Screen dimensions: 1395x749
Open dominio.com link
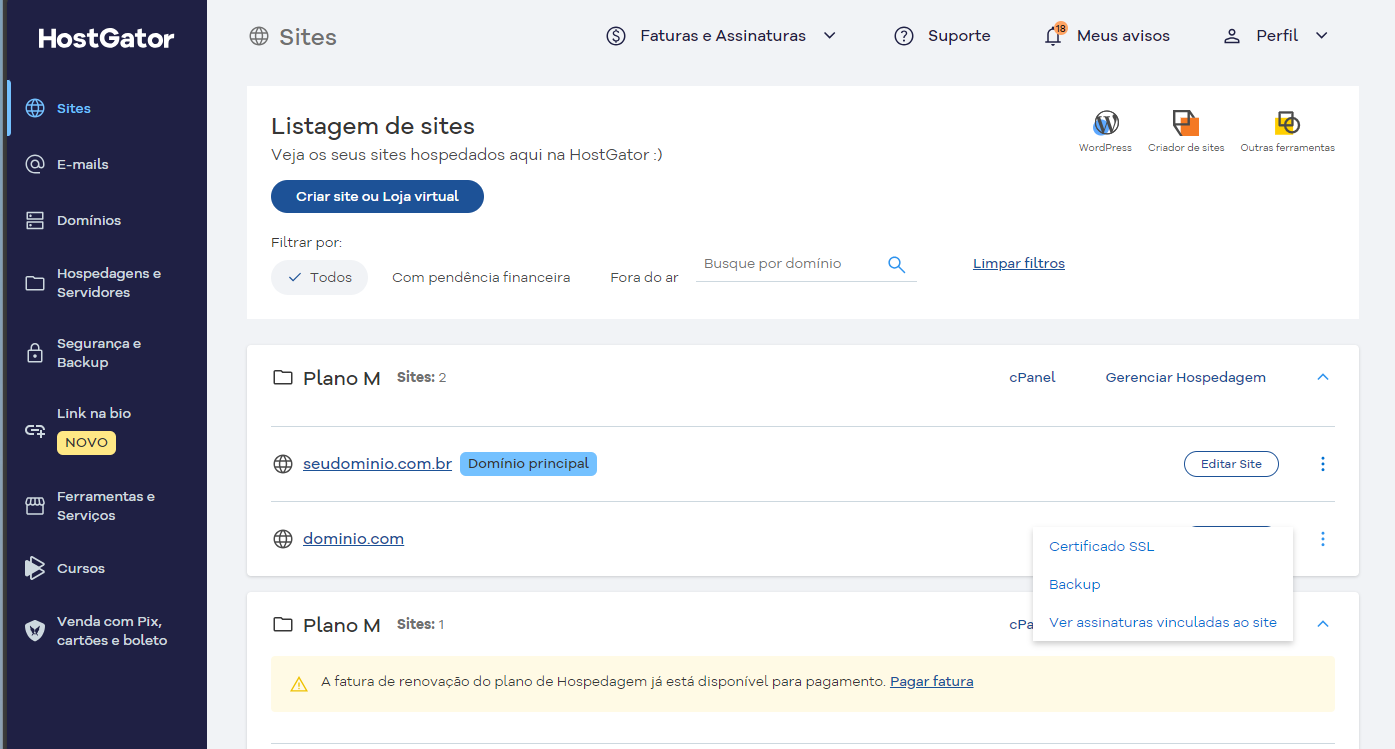(x=353, y=539)
